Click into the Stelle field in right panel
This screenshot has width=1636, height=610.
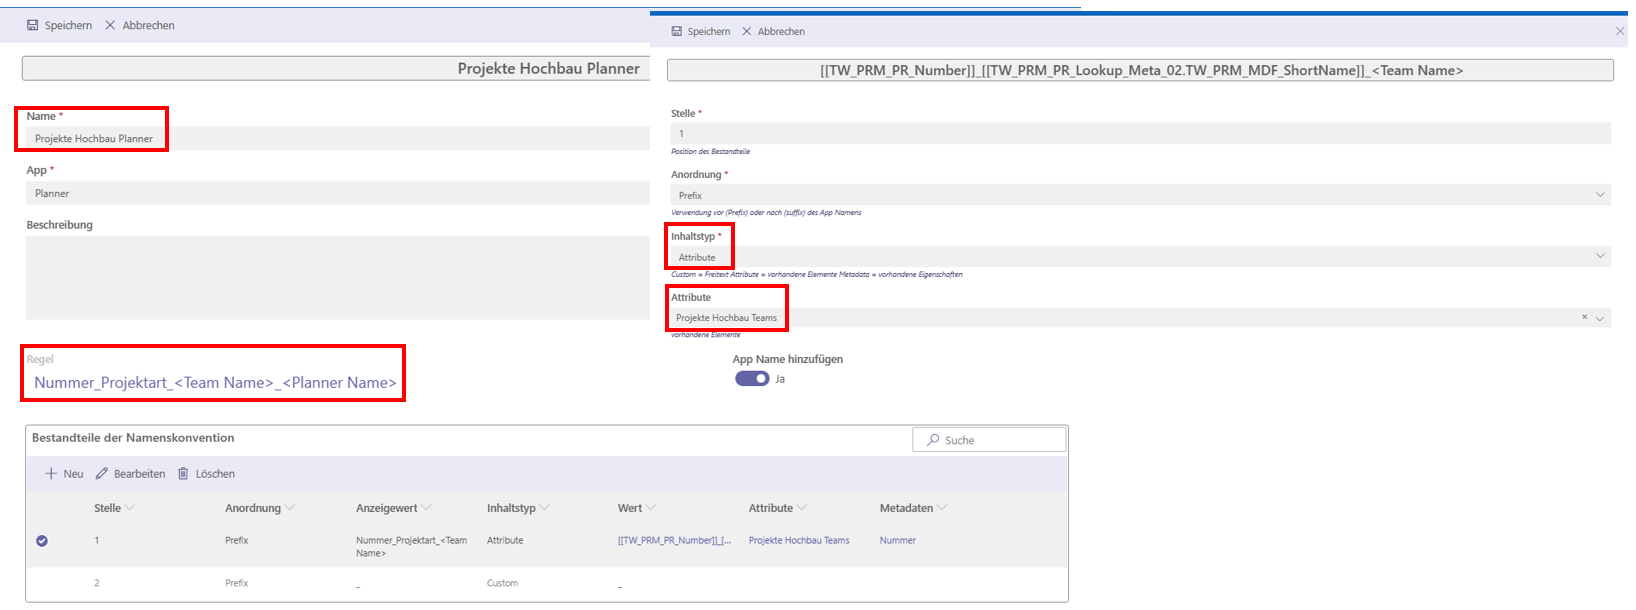click(x=1141, y=133)
